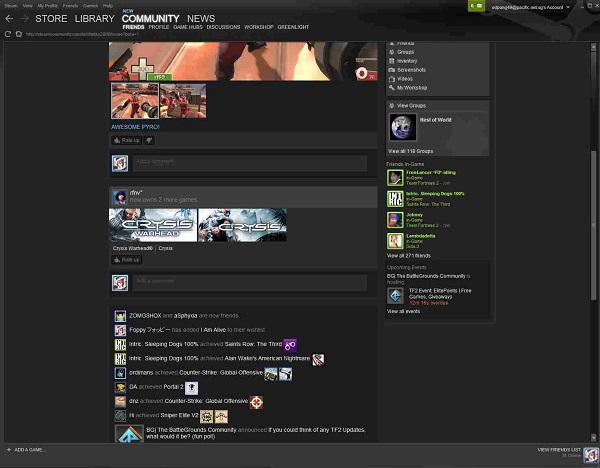600x468 pixels.
Task: Click View all 271 friends link
Action: point(409,256)
